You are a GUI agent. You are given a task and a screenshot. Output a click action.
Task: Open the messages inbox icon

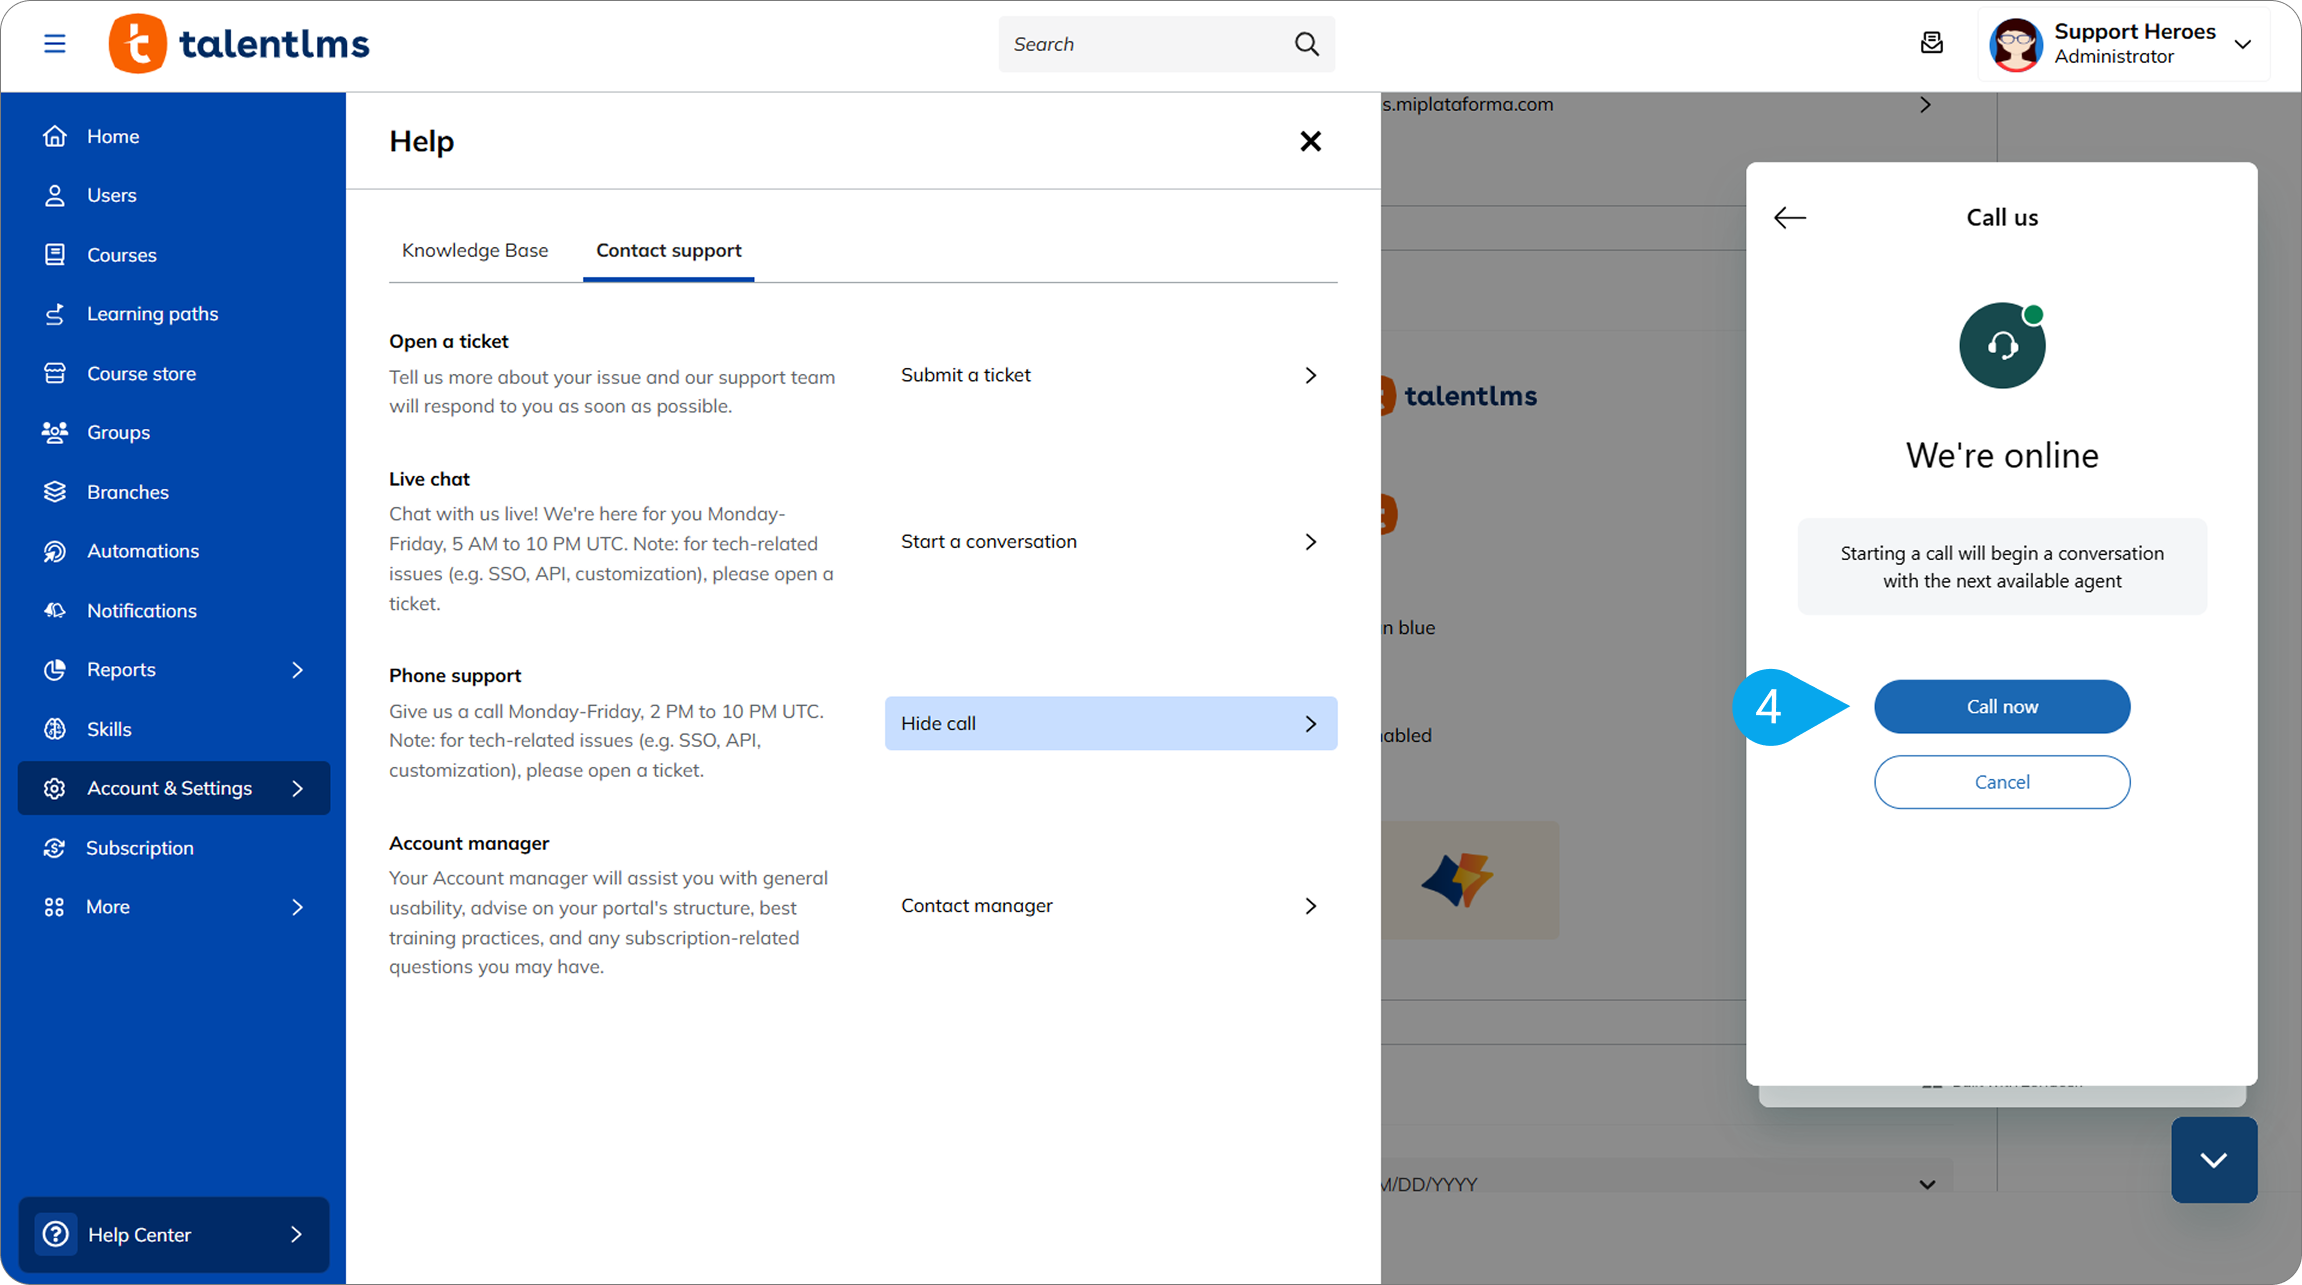(1931, 43)
